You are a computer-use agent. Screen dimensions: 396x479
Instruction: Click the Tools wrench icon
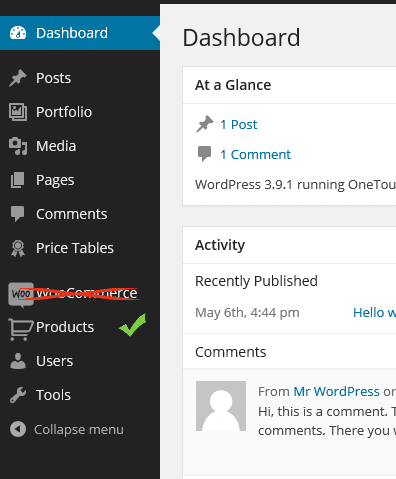pos(18,395)
